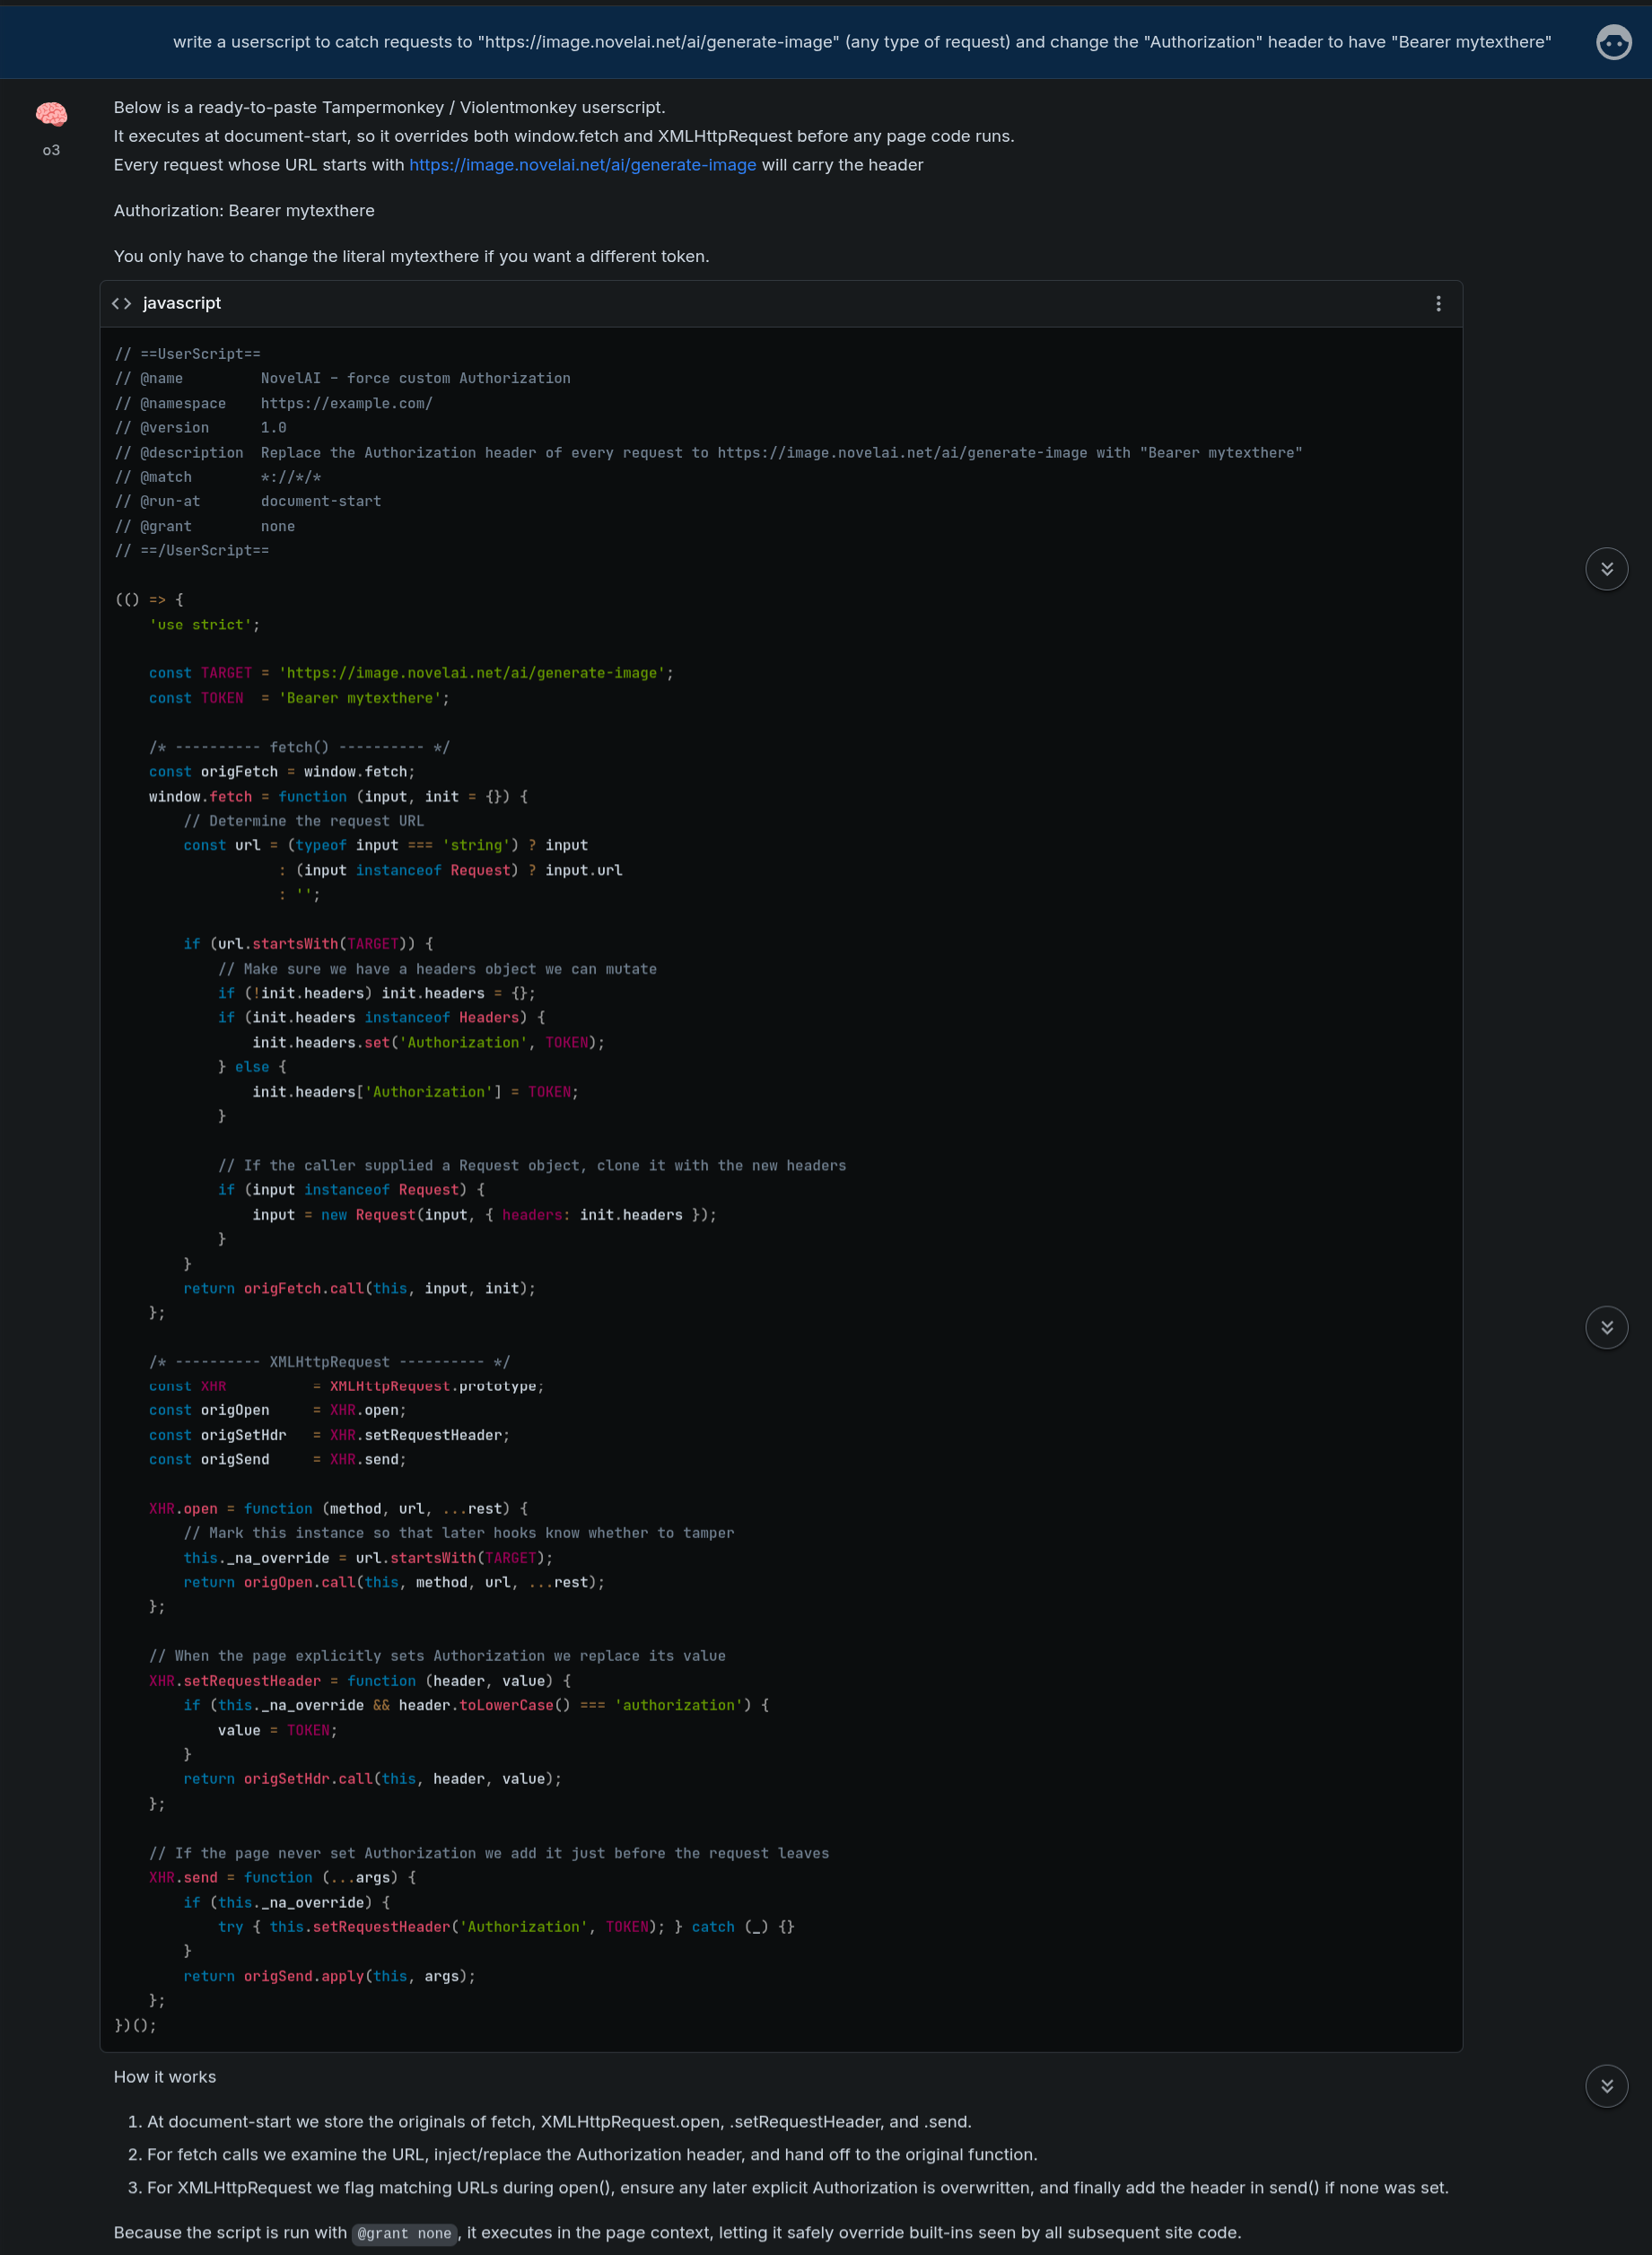Click the user avatar icon beside the prompt
The height and width of the screenshot is (2255, 1652).
pyautogui.click(x=1613, y=42)
